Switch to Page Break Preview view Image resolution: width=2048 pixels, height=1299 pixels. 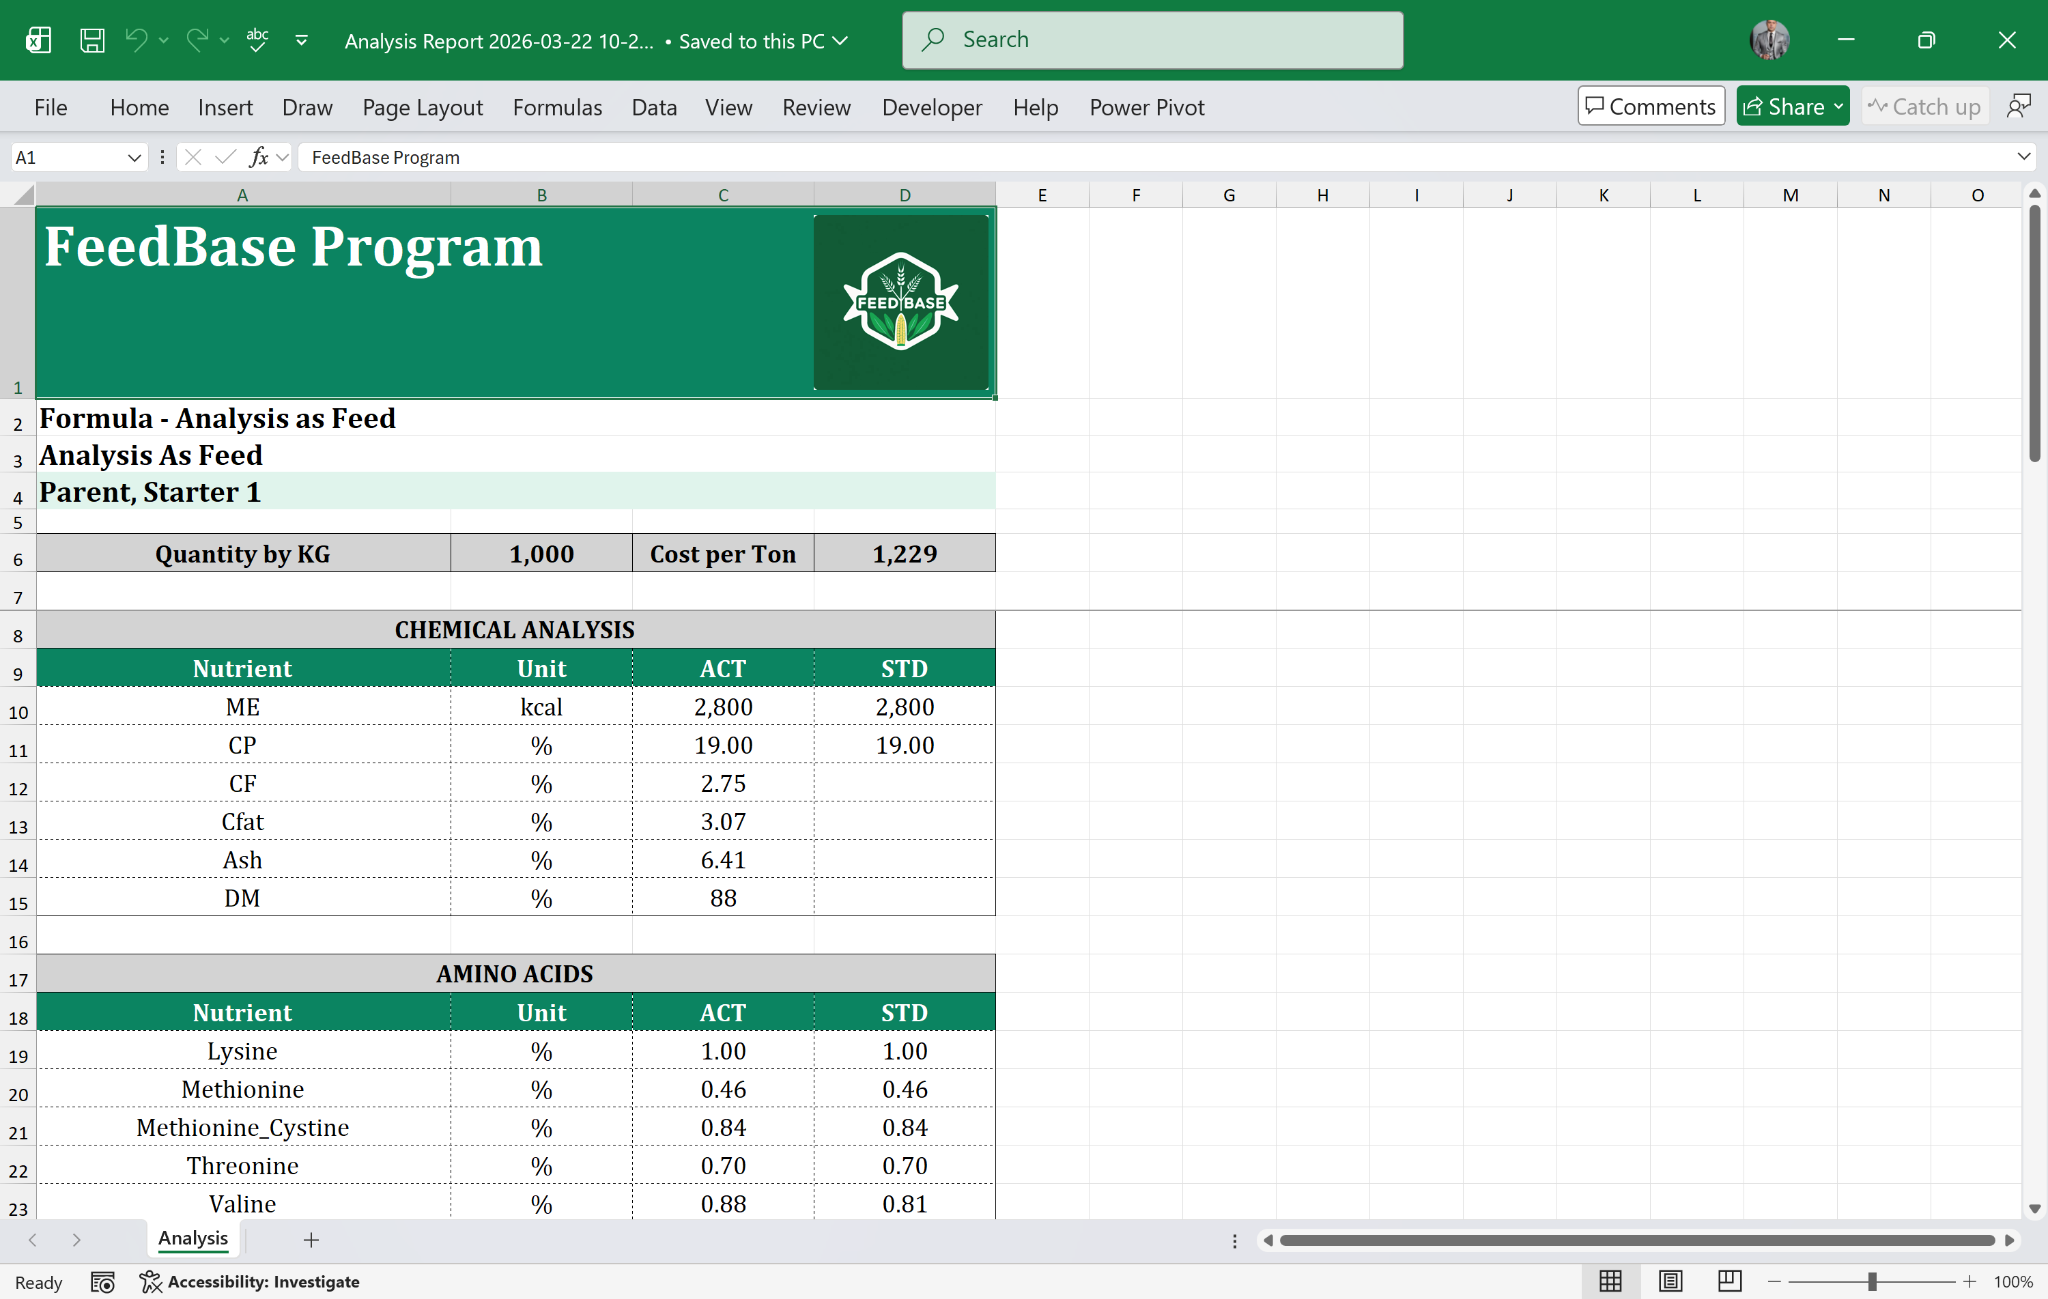[1729, 1281]
